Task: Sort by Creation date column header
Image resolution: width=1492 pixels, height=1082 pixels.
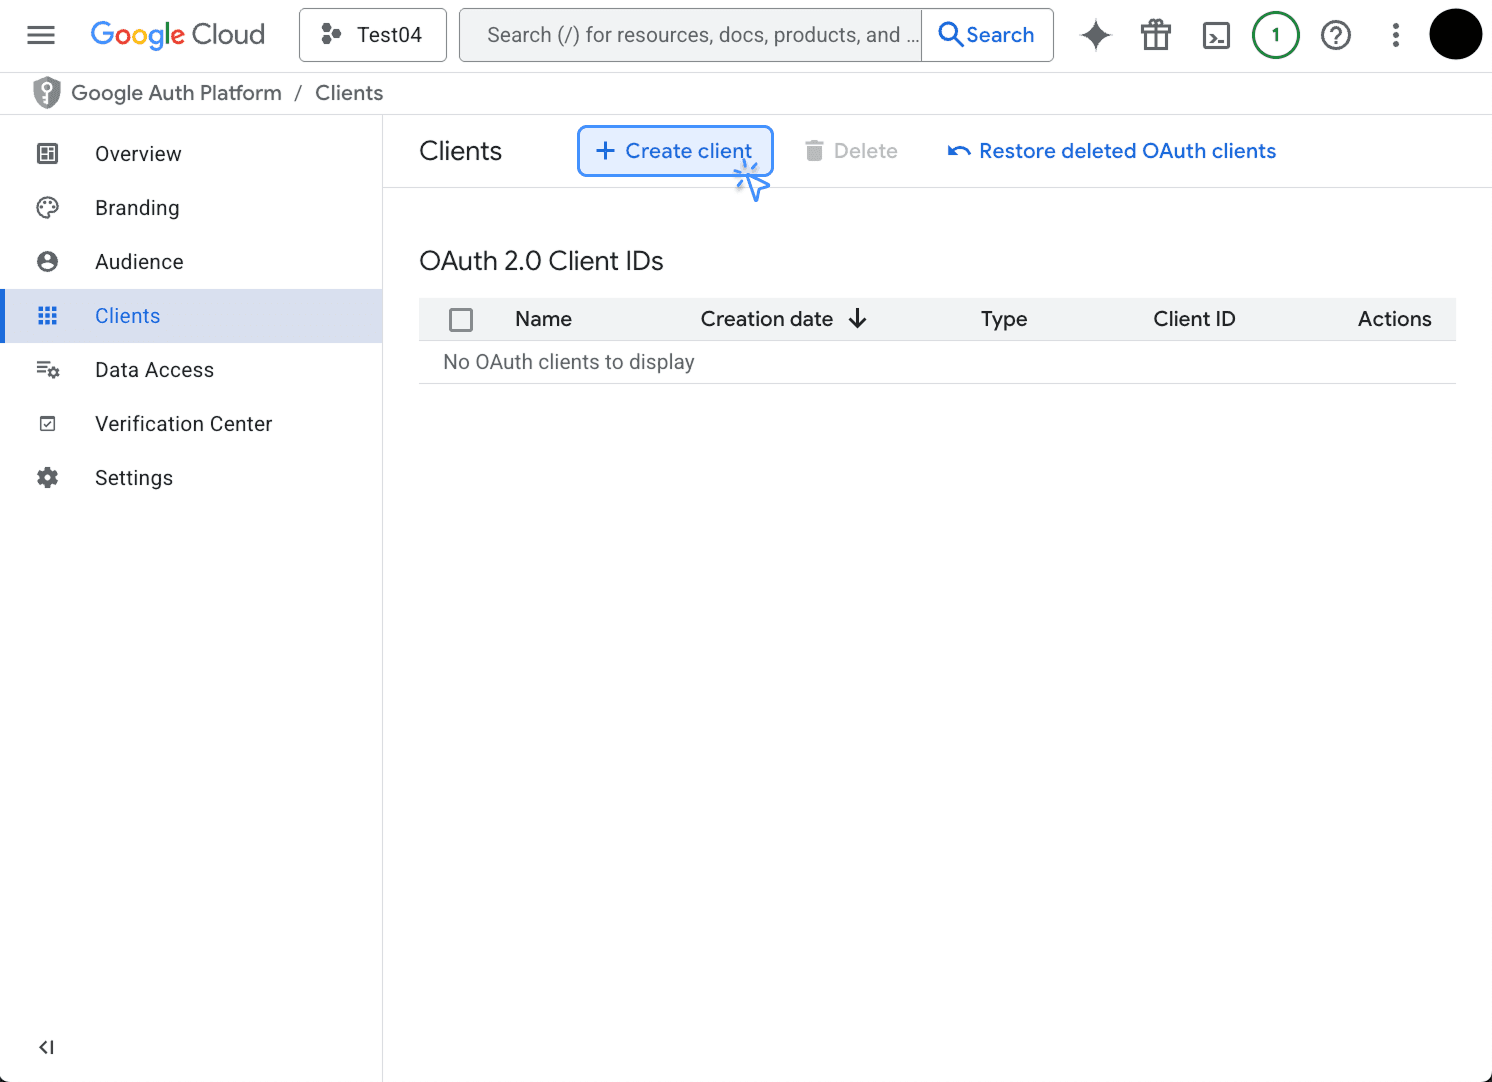Action: pos(766,318)
